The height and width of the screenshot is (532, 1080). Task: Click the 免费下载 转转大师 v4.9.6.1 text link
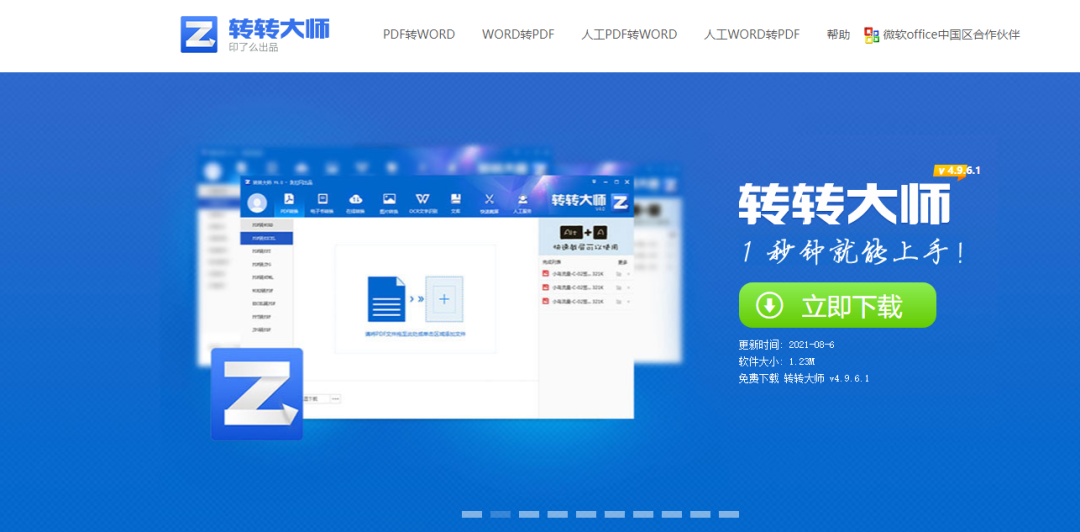(x=803, y=379)
